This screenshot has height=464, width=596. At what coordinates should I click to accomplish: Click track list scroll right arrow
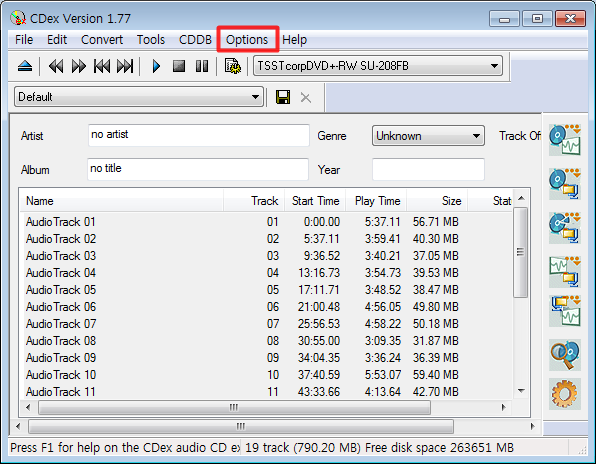(504, 407)
